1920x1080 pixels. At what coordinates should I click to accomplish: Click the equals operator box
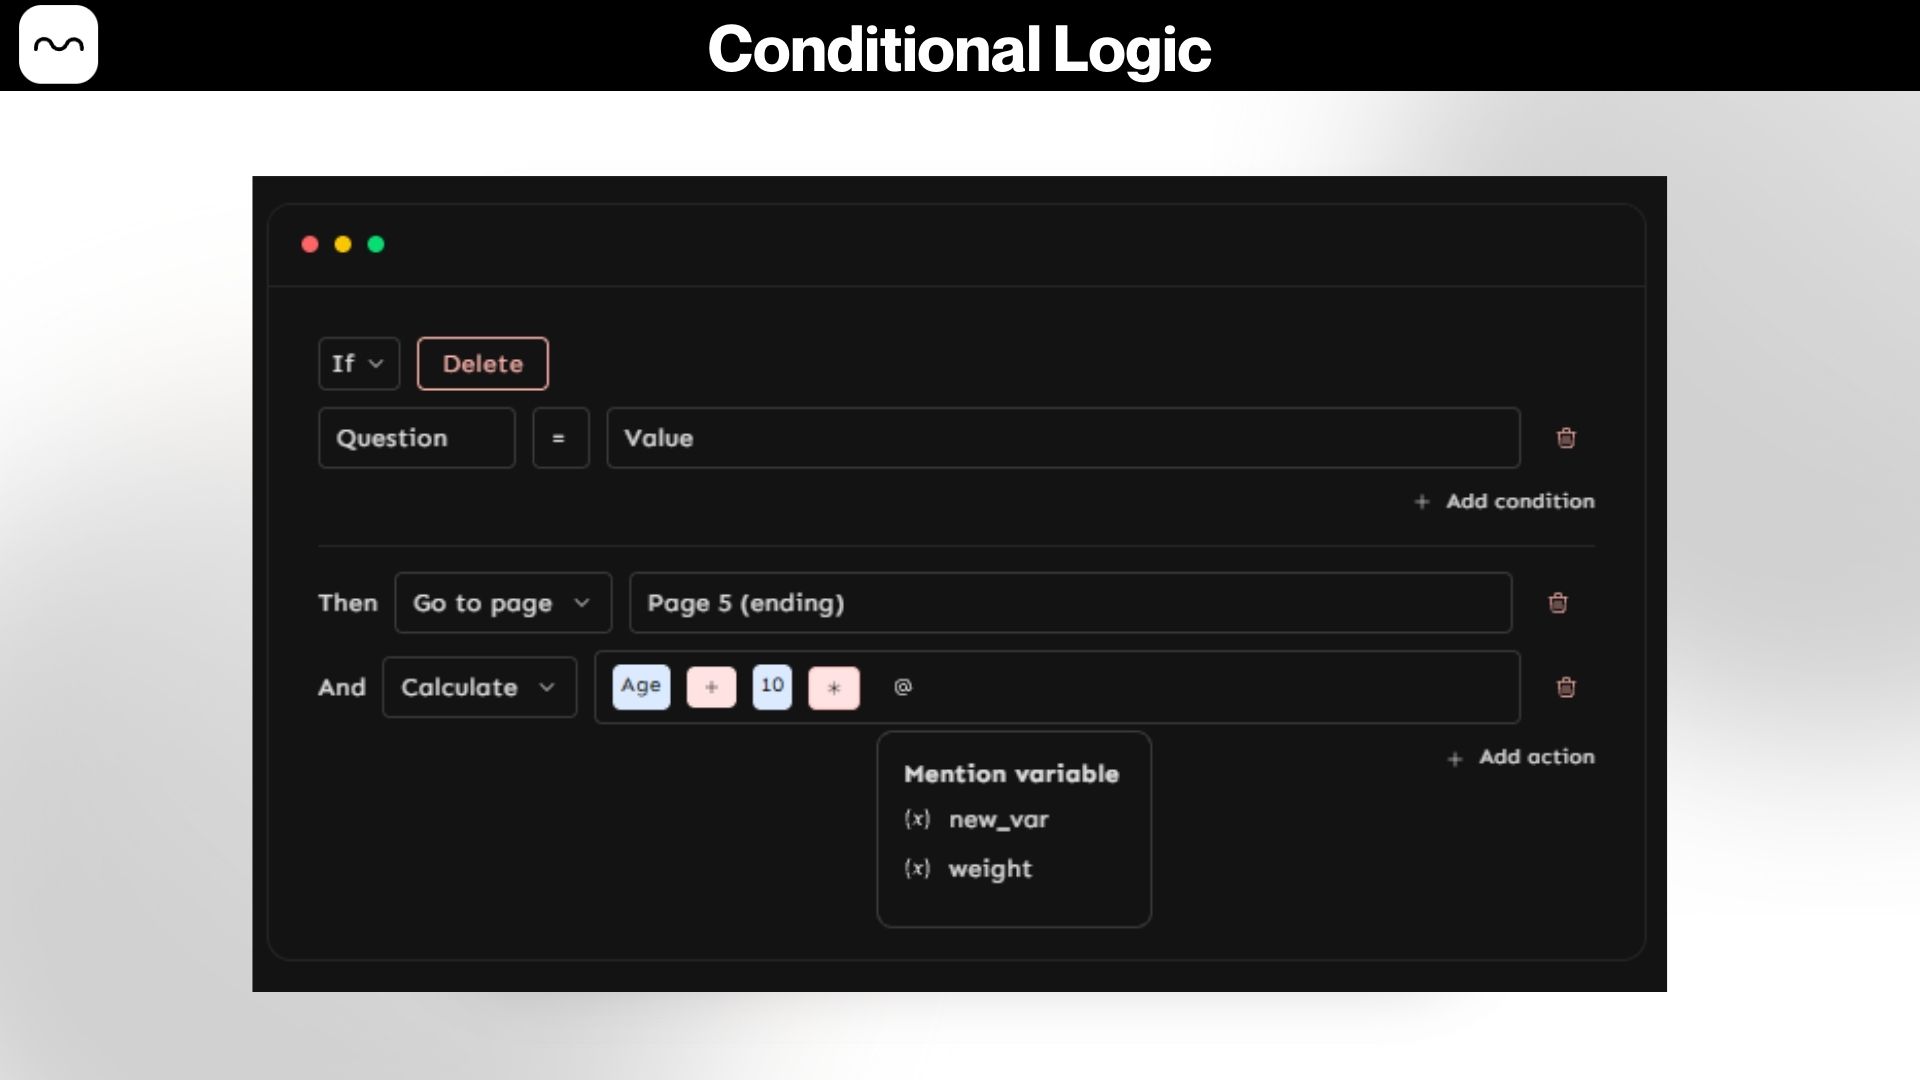click(560, 438)
